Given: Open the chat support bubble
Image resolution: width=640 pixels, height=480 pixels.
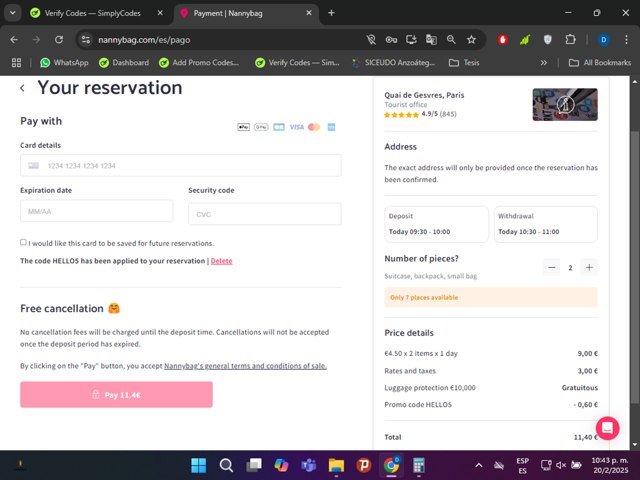Looking at the screenshot, I should point(607,428).
